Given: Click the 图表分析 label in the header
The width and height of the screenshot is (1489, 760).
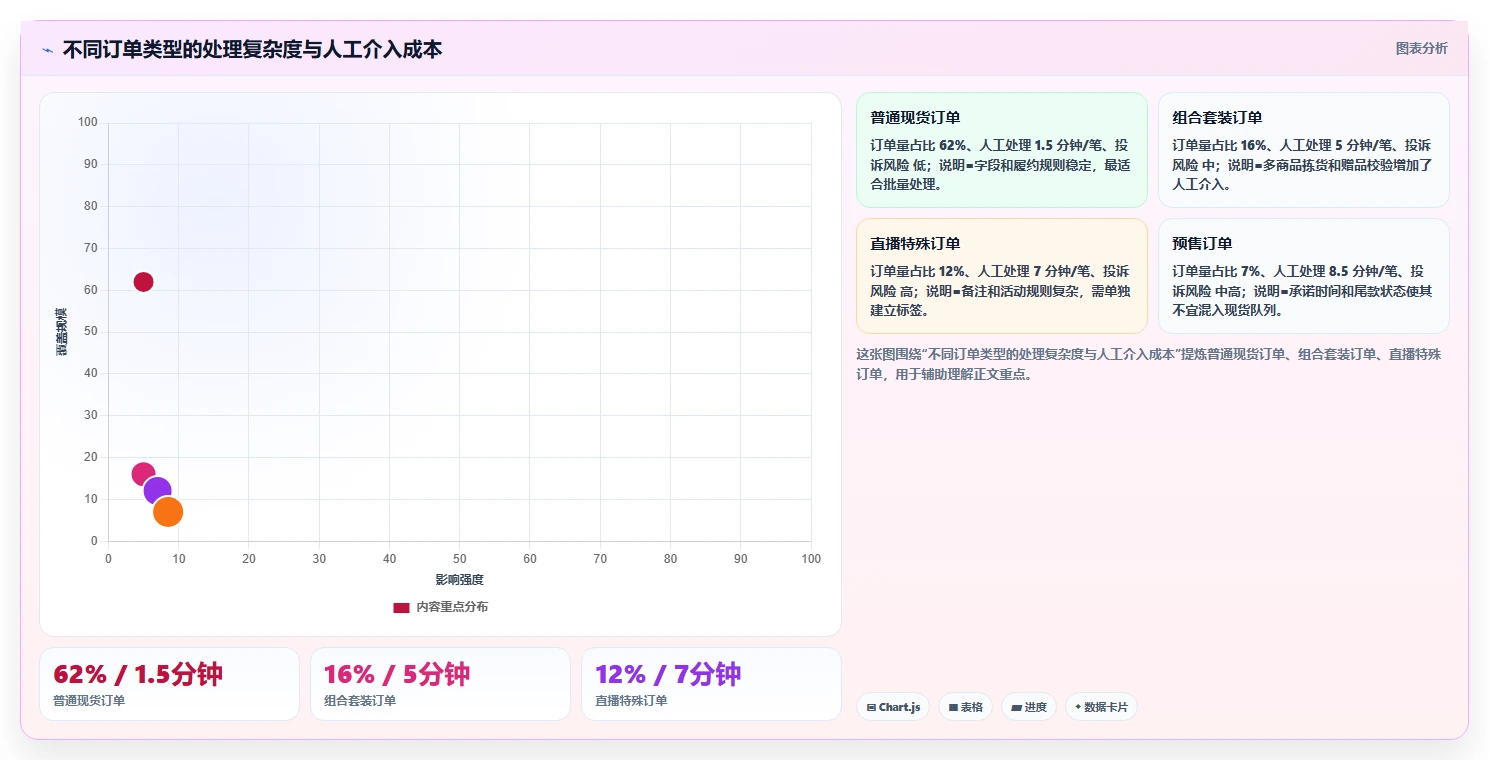Looking at the screenshot, I should pyautogui.click(x=1421, y=48).
